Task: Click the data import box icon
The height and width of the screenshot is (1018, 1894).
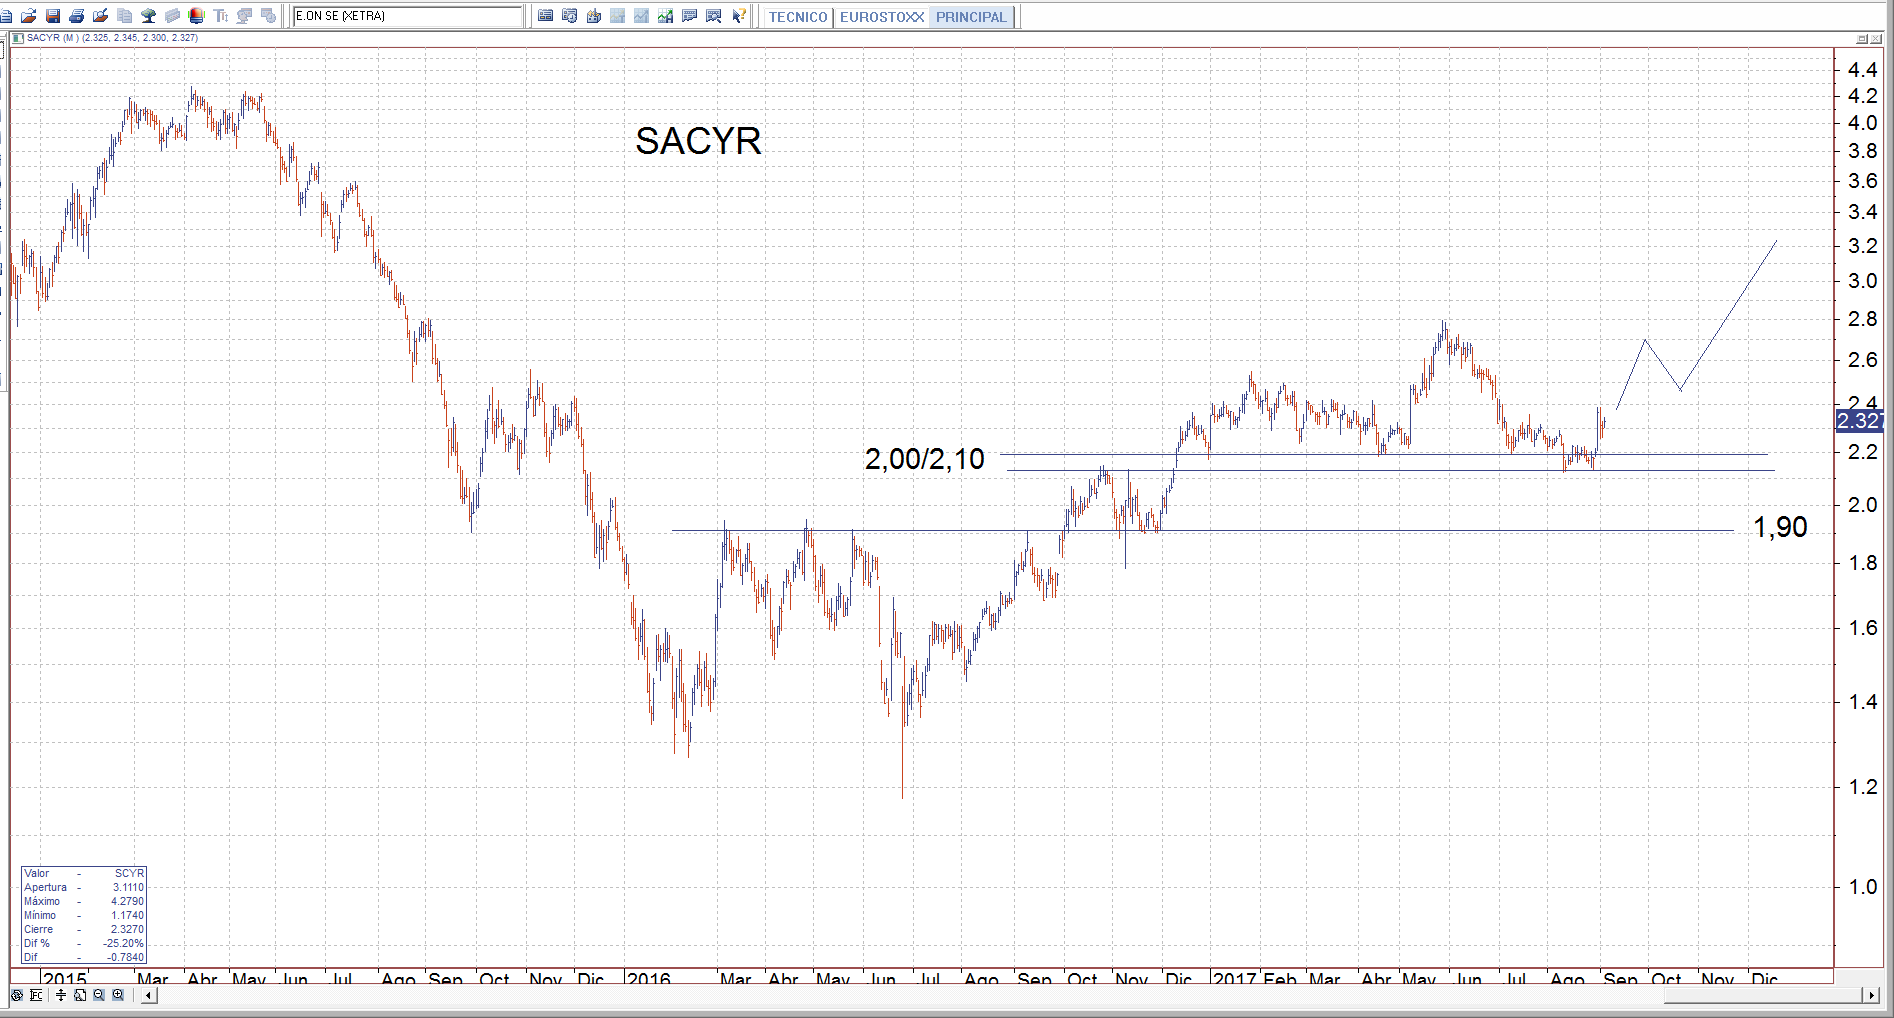Action: [x=594, y=16]
